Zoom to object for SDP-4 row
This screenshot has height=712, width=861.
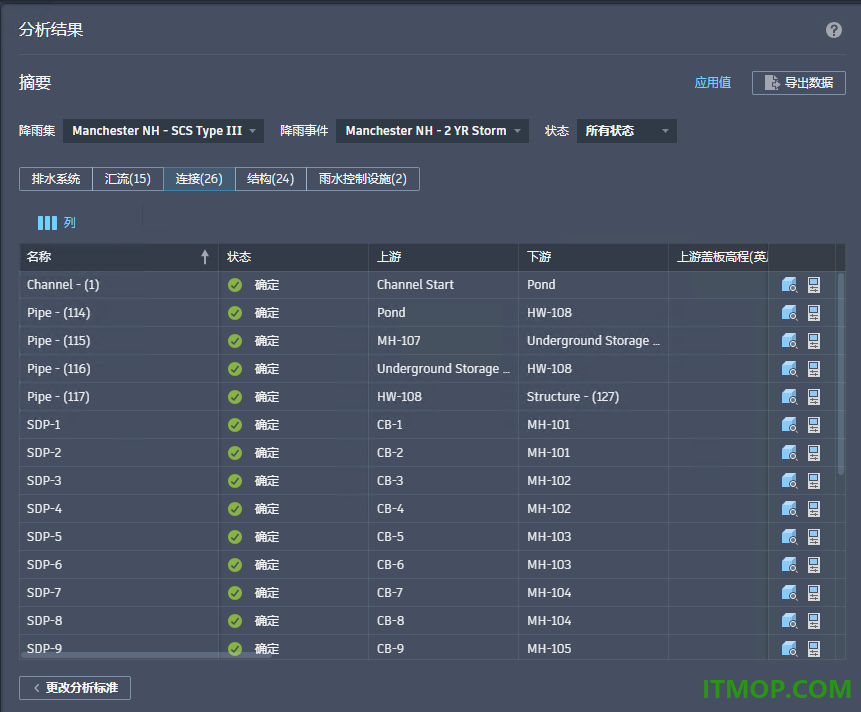(x=789, y=509)
